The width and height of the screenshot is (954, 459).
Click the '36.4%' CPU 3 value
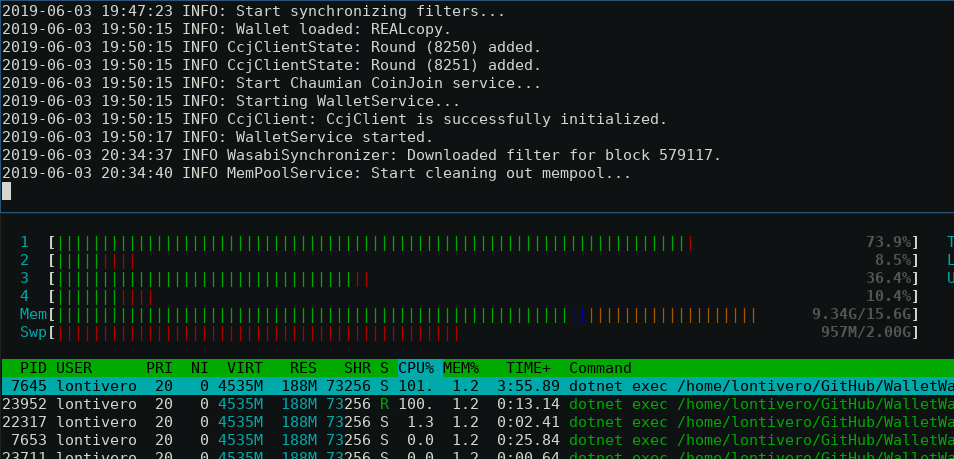(x=889, y=279)
